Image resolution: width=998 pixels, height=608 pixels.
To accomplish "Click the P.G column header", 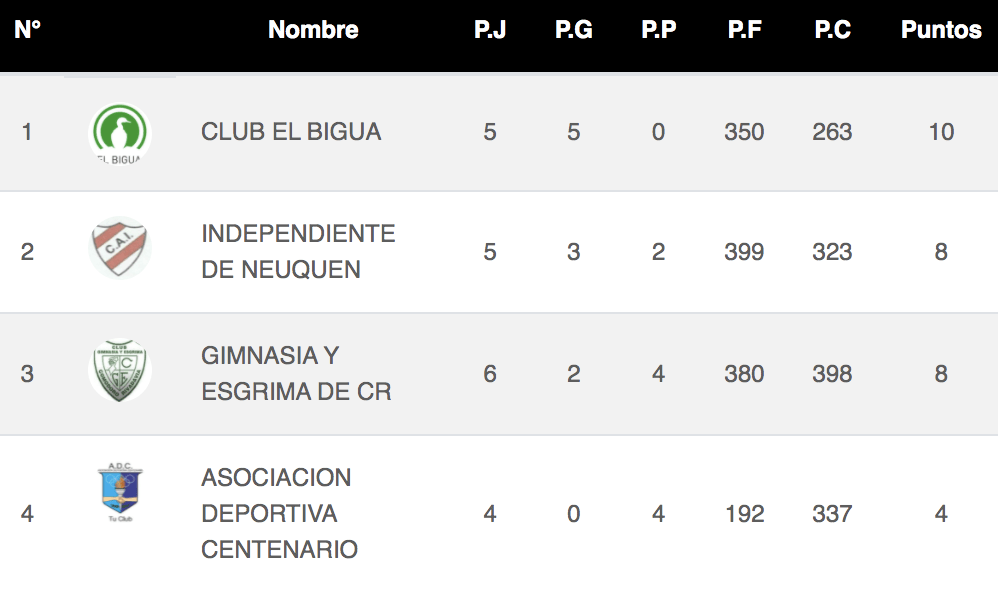I will pyautogui.click(x=573, y=30).
